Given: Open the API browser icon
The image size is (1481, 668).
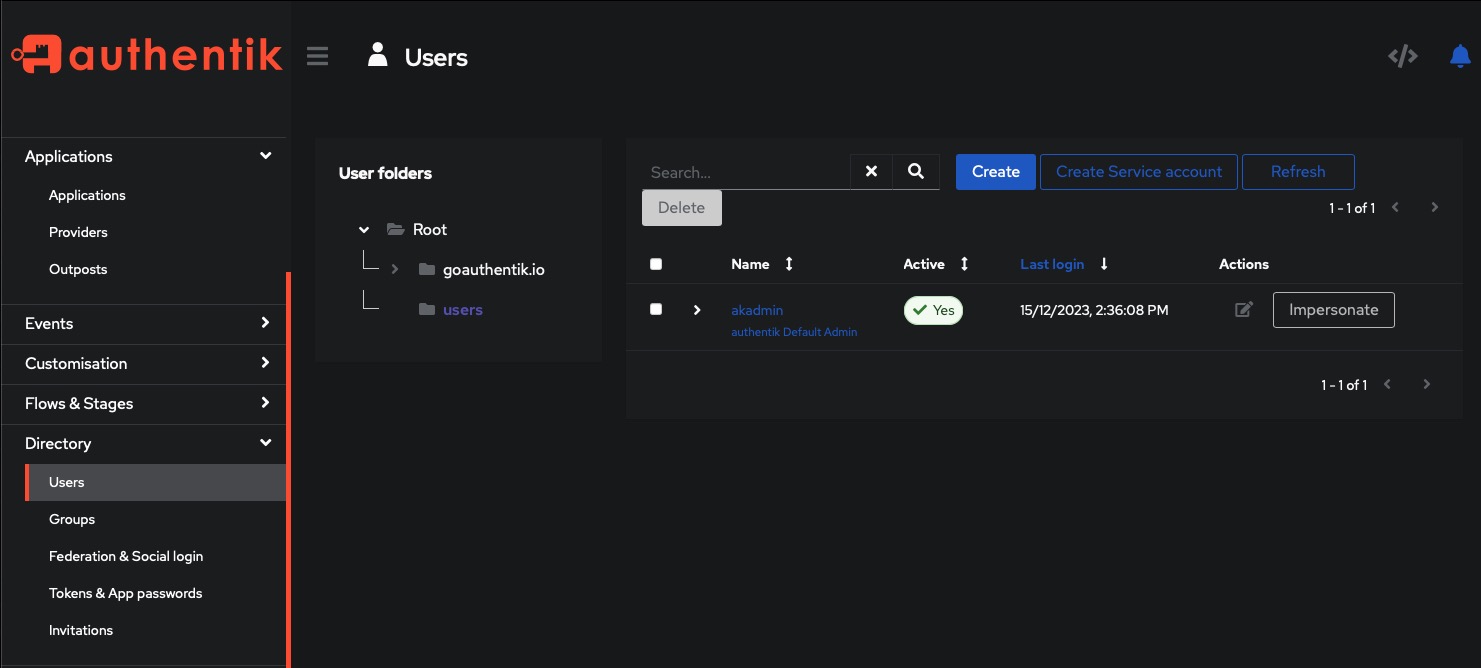Looking at the screenshot, I should pyautogui.click(x=1402, y=56).
